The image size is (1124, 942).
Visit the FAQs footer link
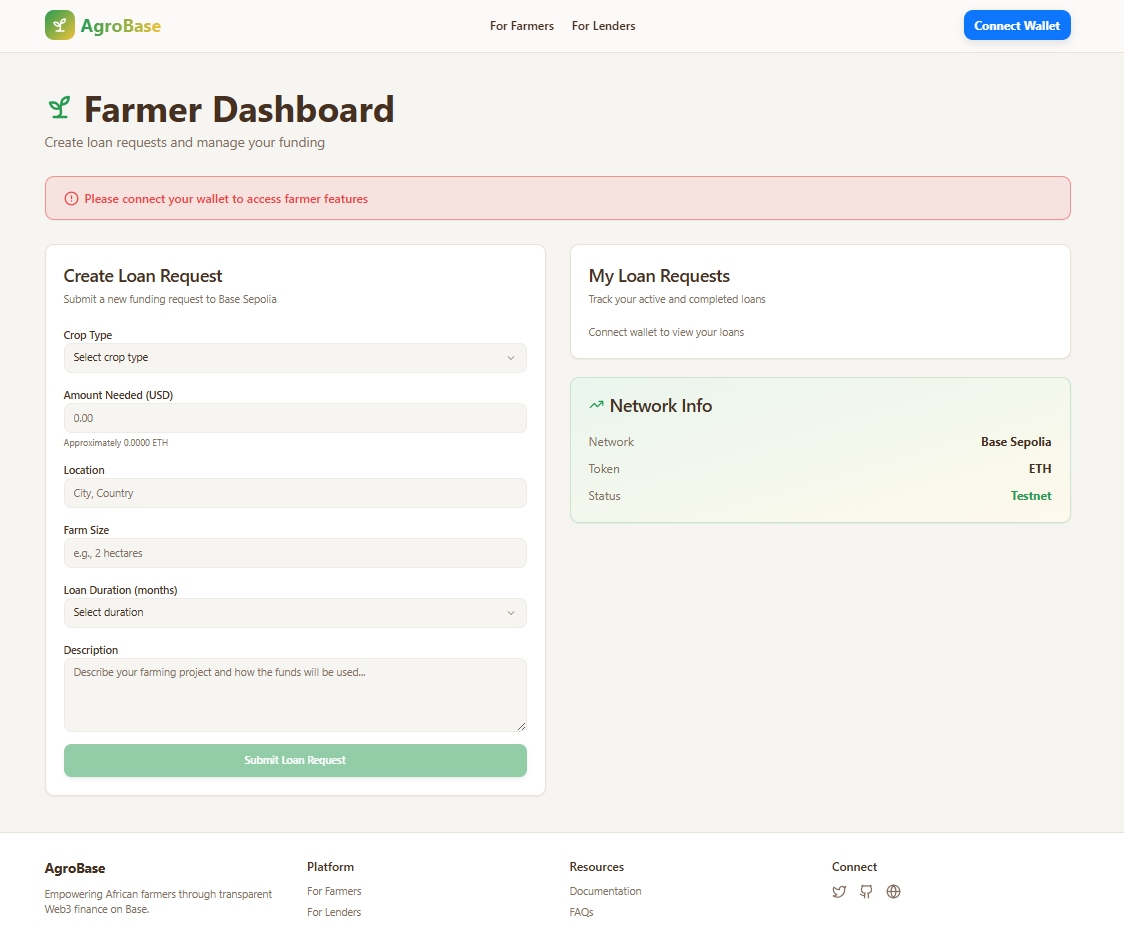581,912
